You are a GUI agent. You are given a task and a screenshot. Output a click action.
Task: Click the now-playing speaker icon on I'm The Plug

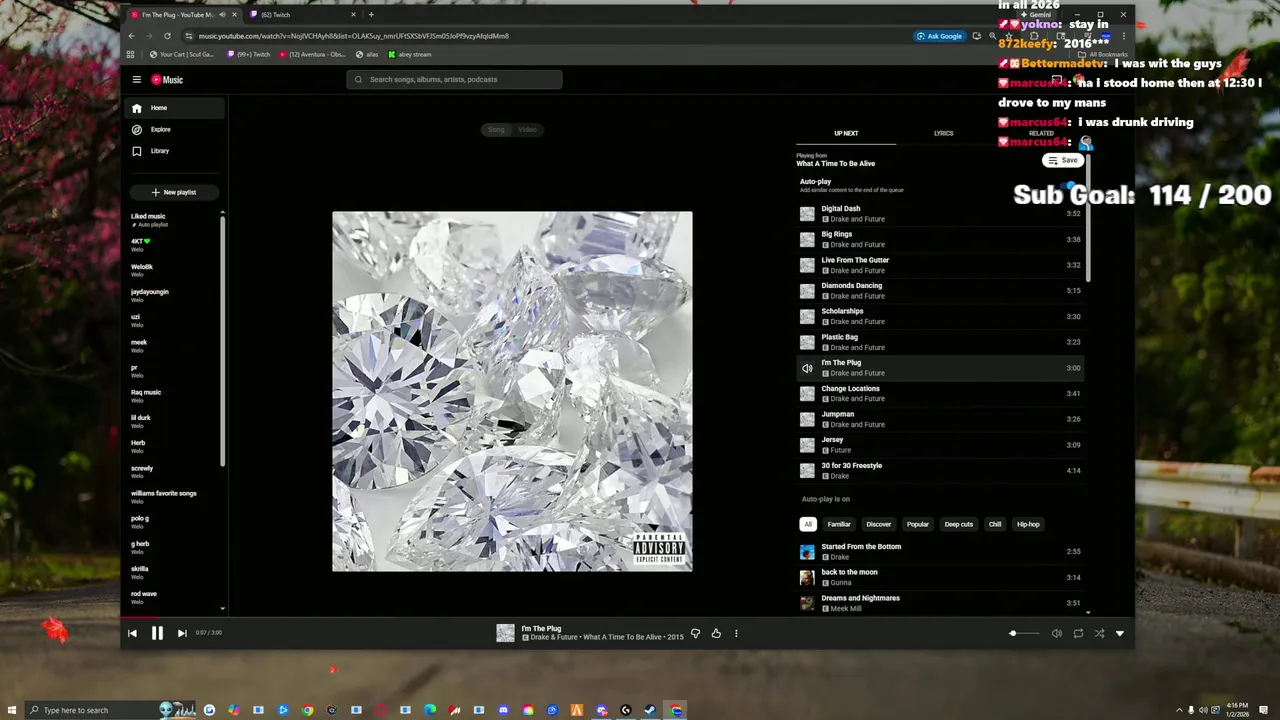click(807, 368)
